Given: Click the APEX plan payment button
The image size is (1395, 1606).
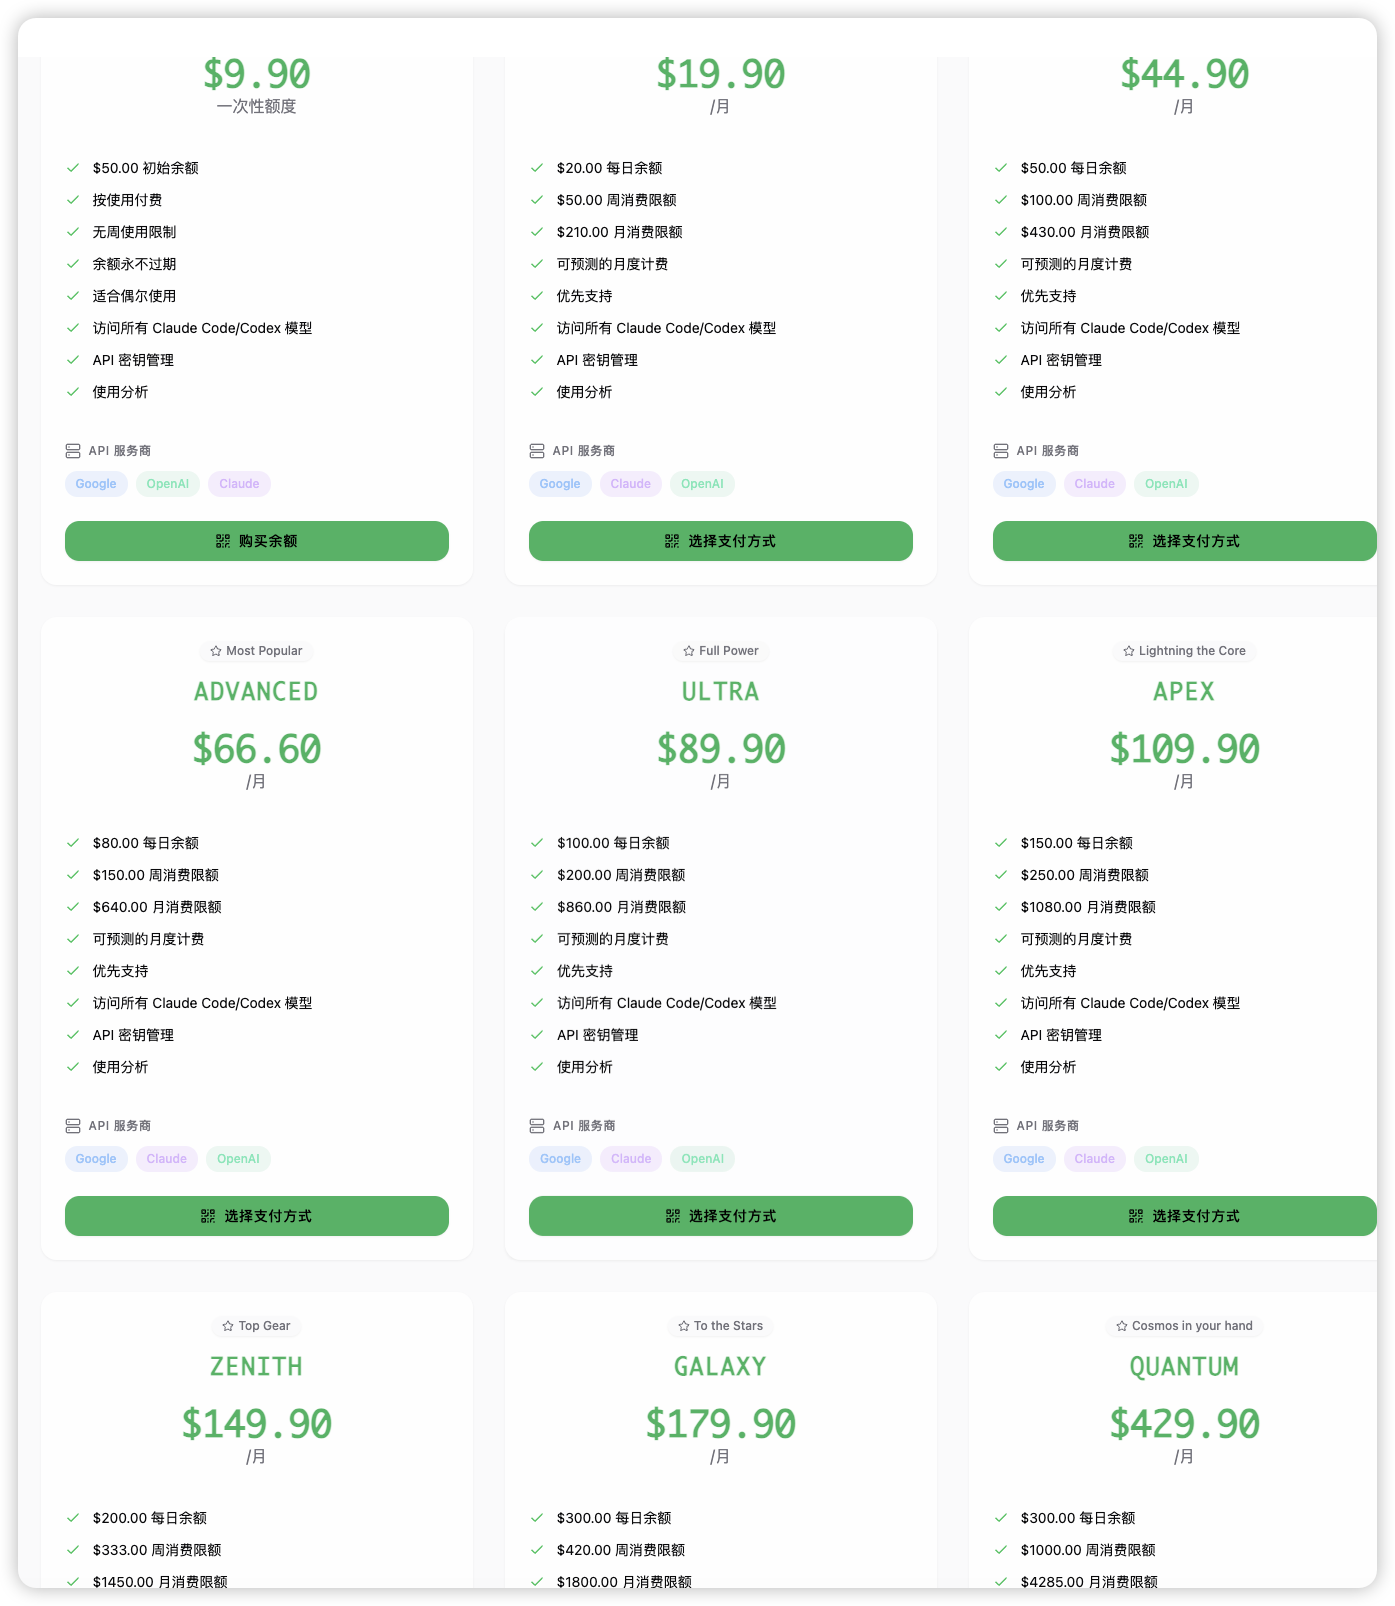Looking at the screenshot, I should (1185, 1216).
